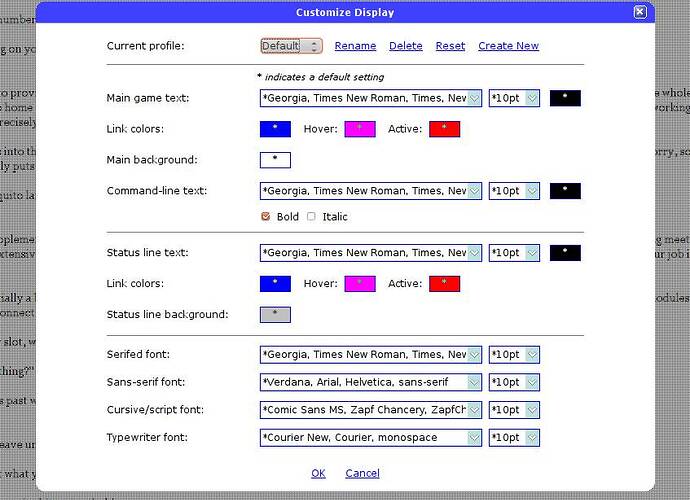Open the Cursive/script font dropdown

[371, 410]
